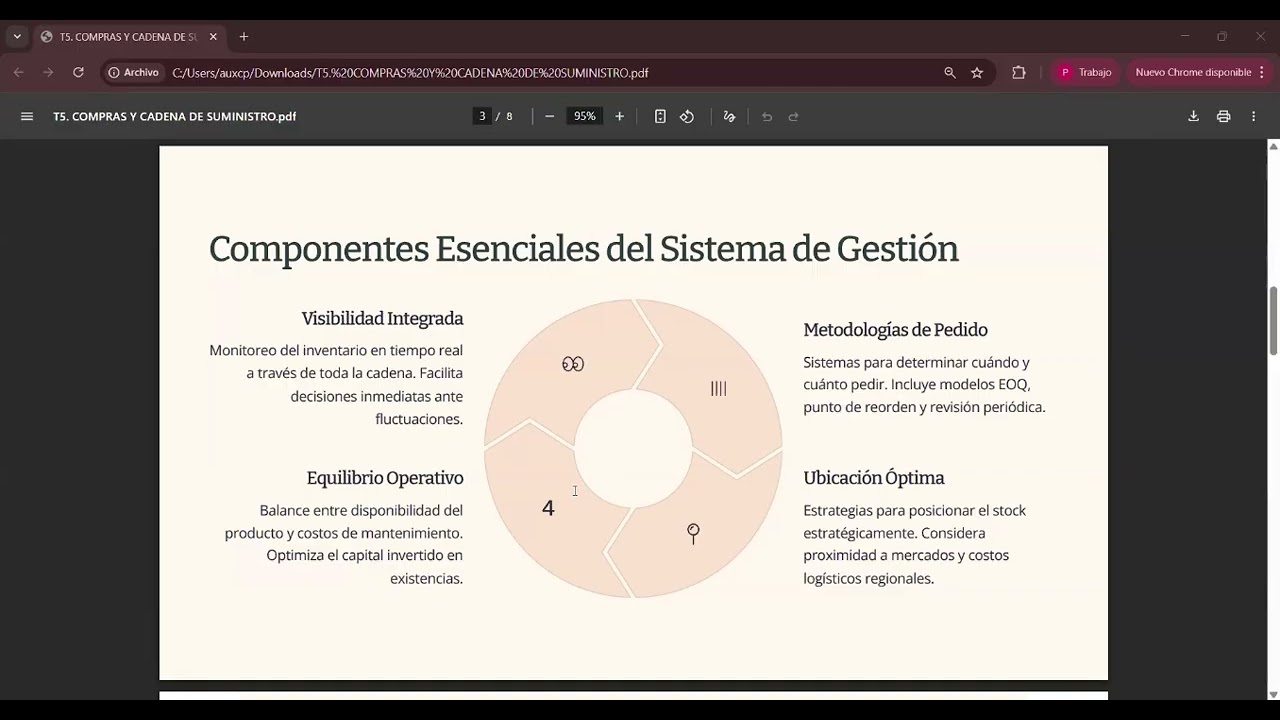The height and width of the screenshot is (720, 1280).
Task: Click the 95% zoom level field
Action: click(584, 117)
